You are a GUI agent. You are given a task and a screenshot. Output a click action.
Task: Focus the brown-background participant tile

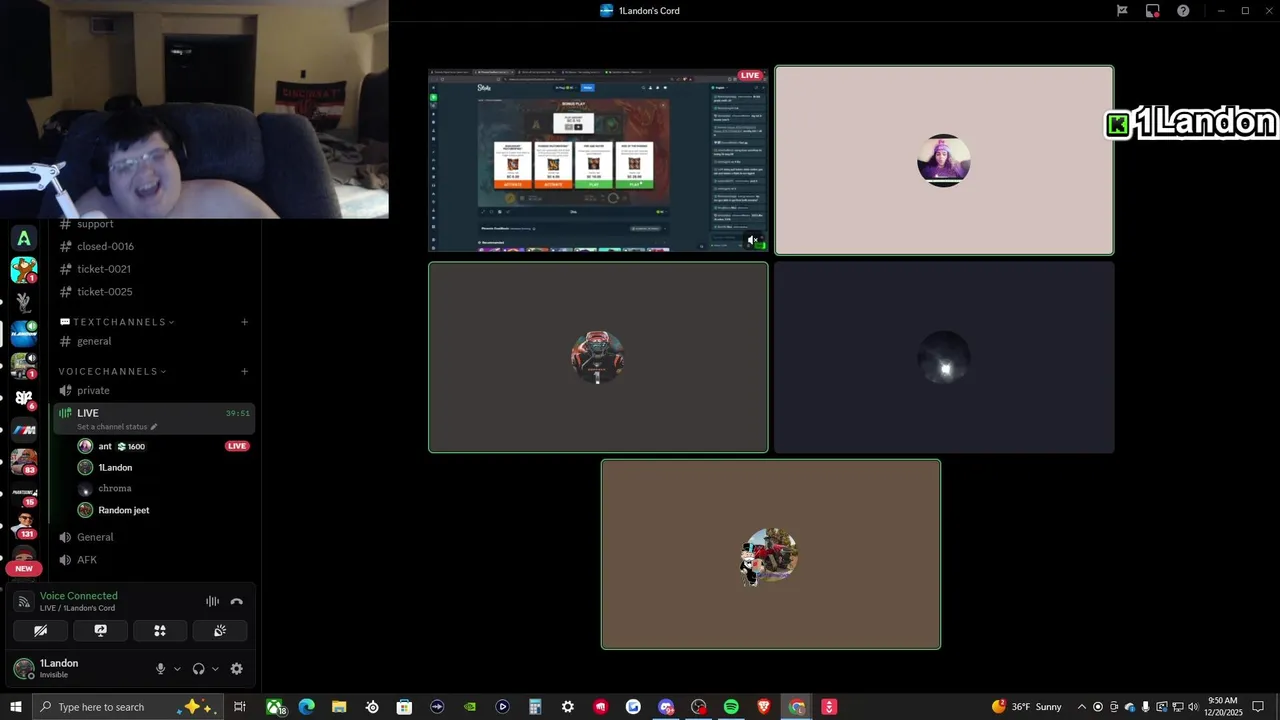tap(771, 554)
